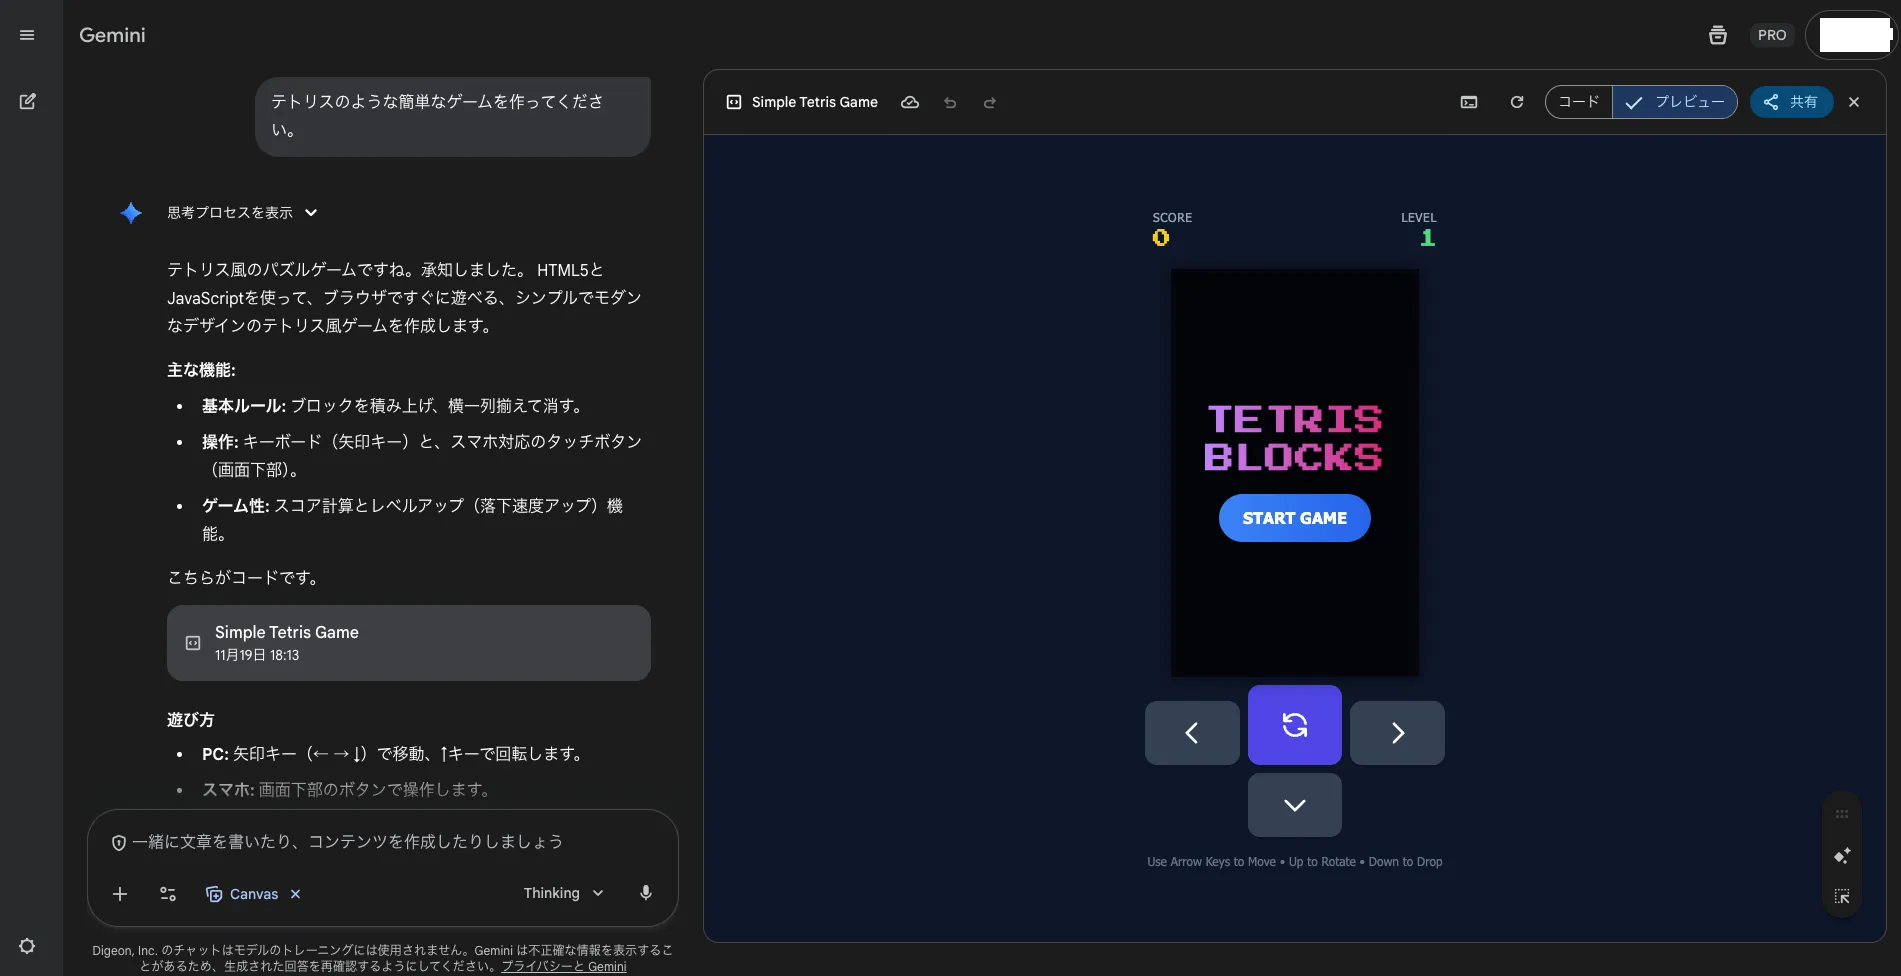
Task: Select the Canvas tool chip
Action: (242, 894)
